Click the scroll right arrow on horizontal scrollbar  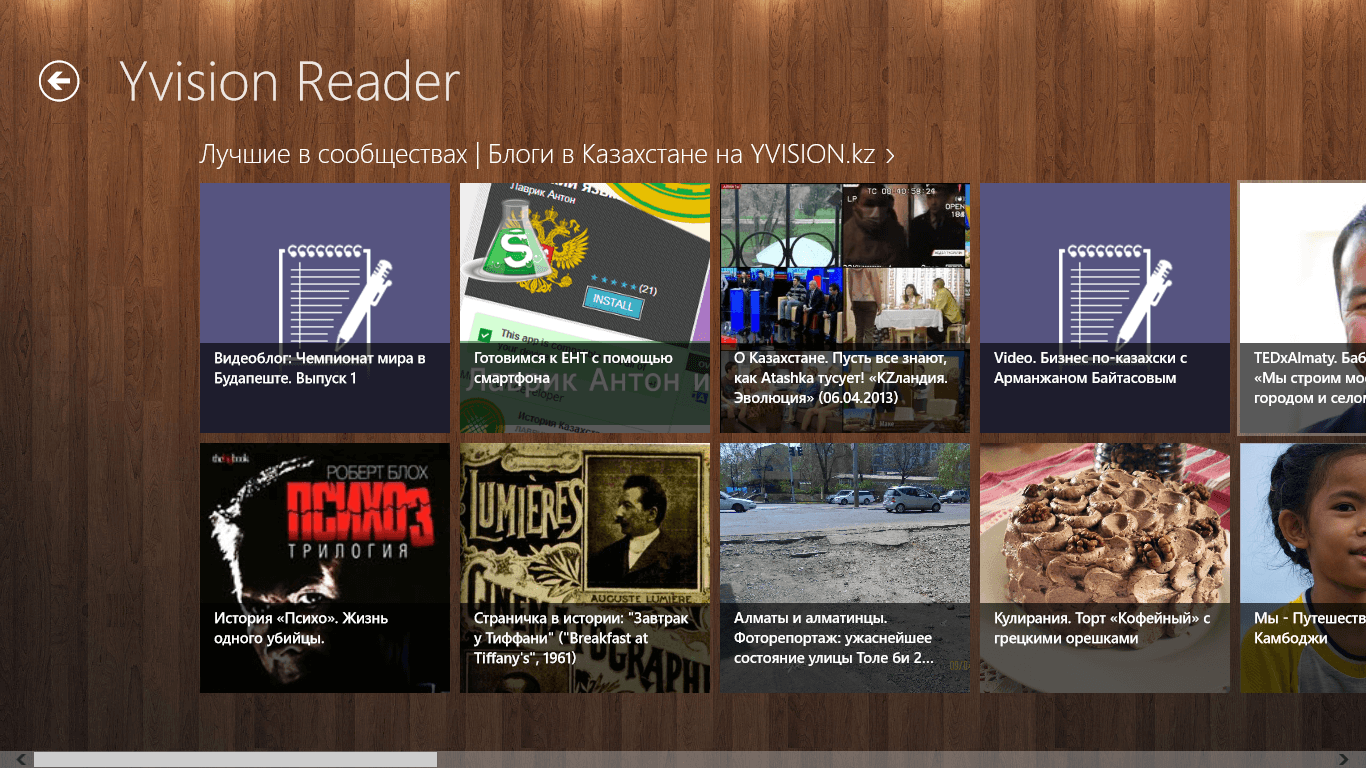1346,760
